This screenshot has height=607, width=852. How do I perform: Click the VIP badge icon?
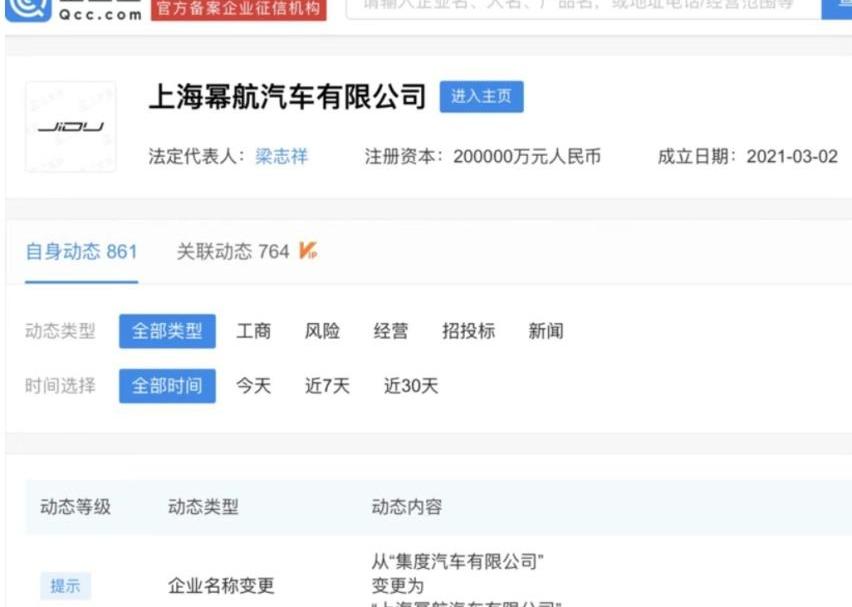308,251
